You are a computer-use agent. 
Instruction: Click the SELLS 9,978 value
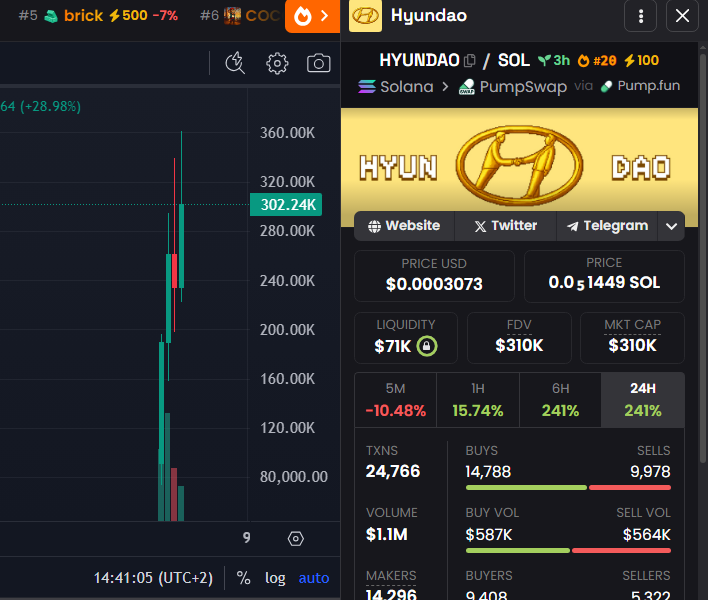point(650,472)
